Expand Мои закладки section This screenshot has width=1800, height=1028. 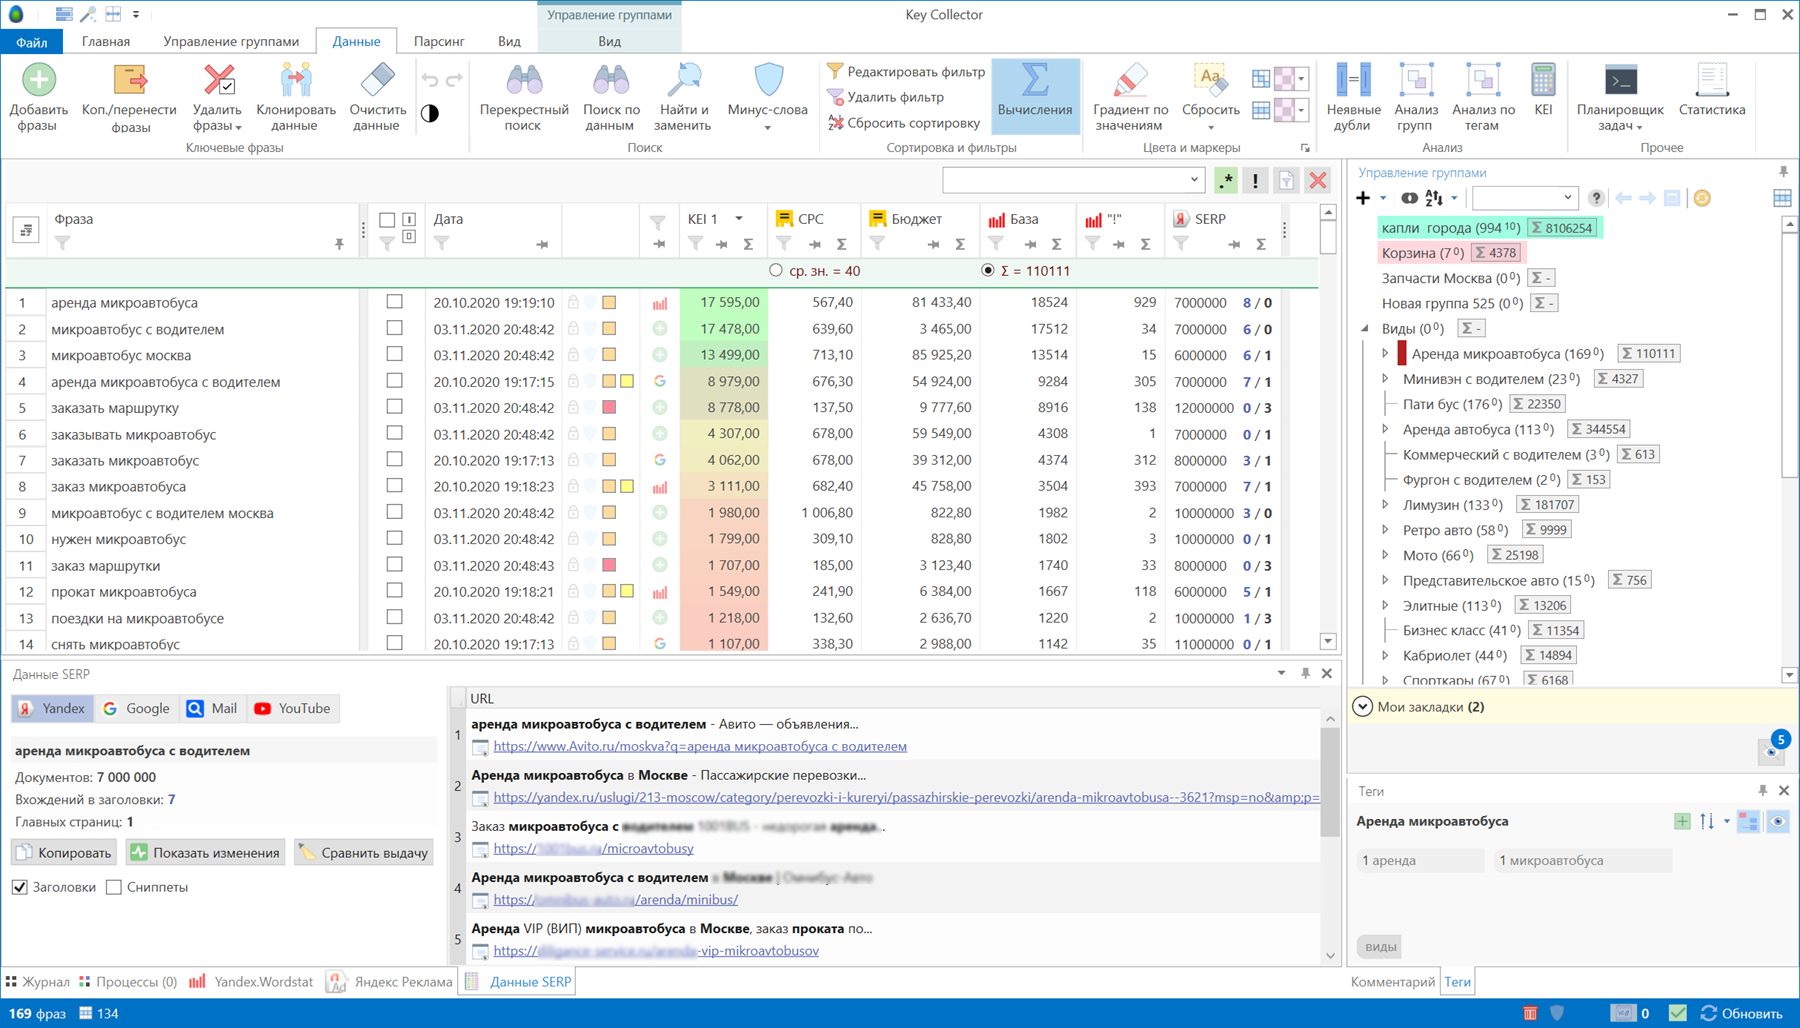coord(1363,707)
